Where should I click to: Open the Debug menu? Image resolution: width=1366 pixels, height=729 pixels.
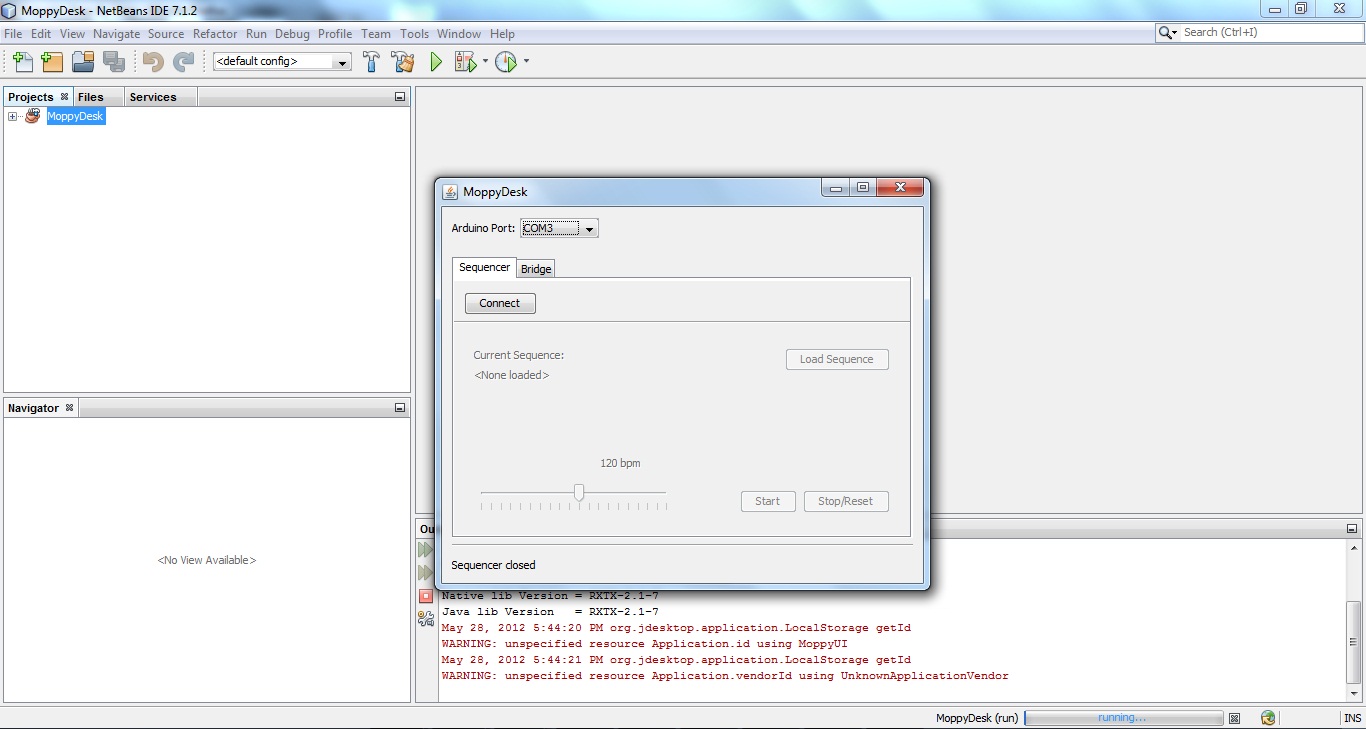pos(292,34)
